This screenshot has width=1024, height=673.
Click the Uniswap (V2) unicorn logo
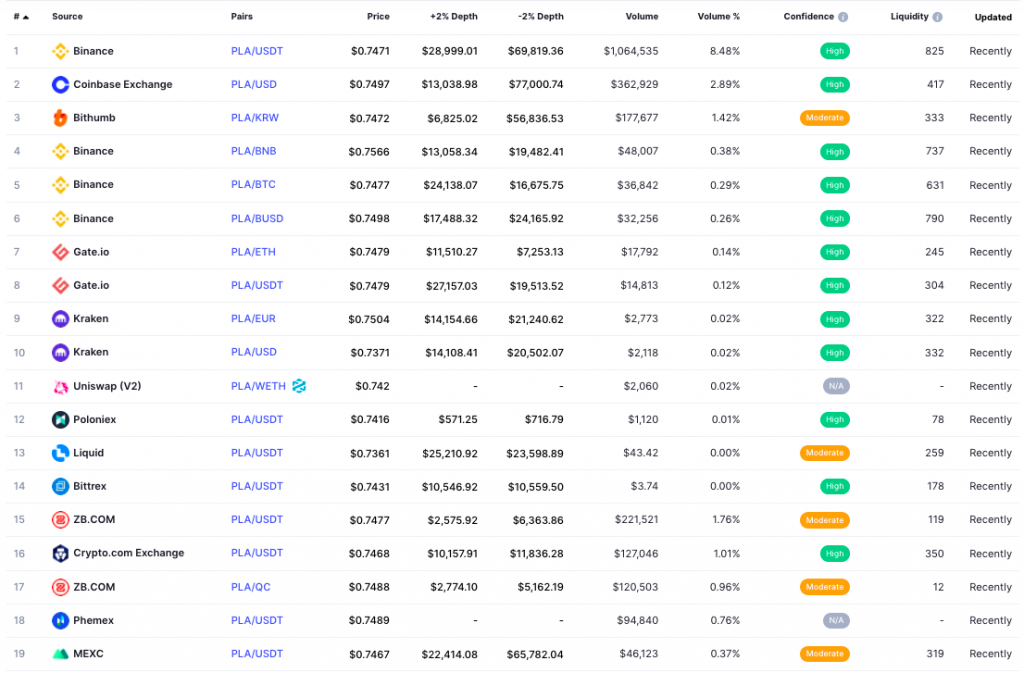click(x=60, y=386)
